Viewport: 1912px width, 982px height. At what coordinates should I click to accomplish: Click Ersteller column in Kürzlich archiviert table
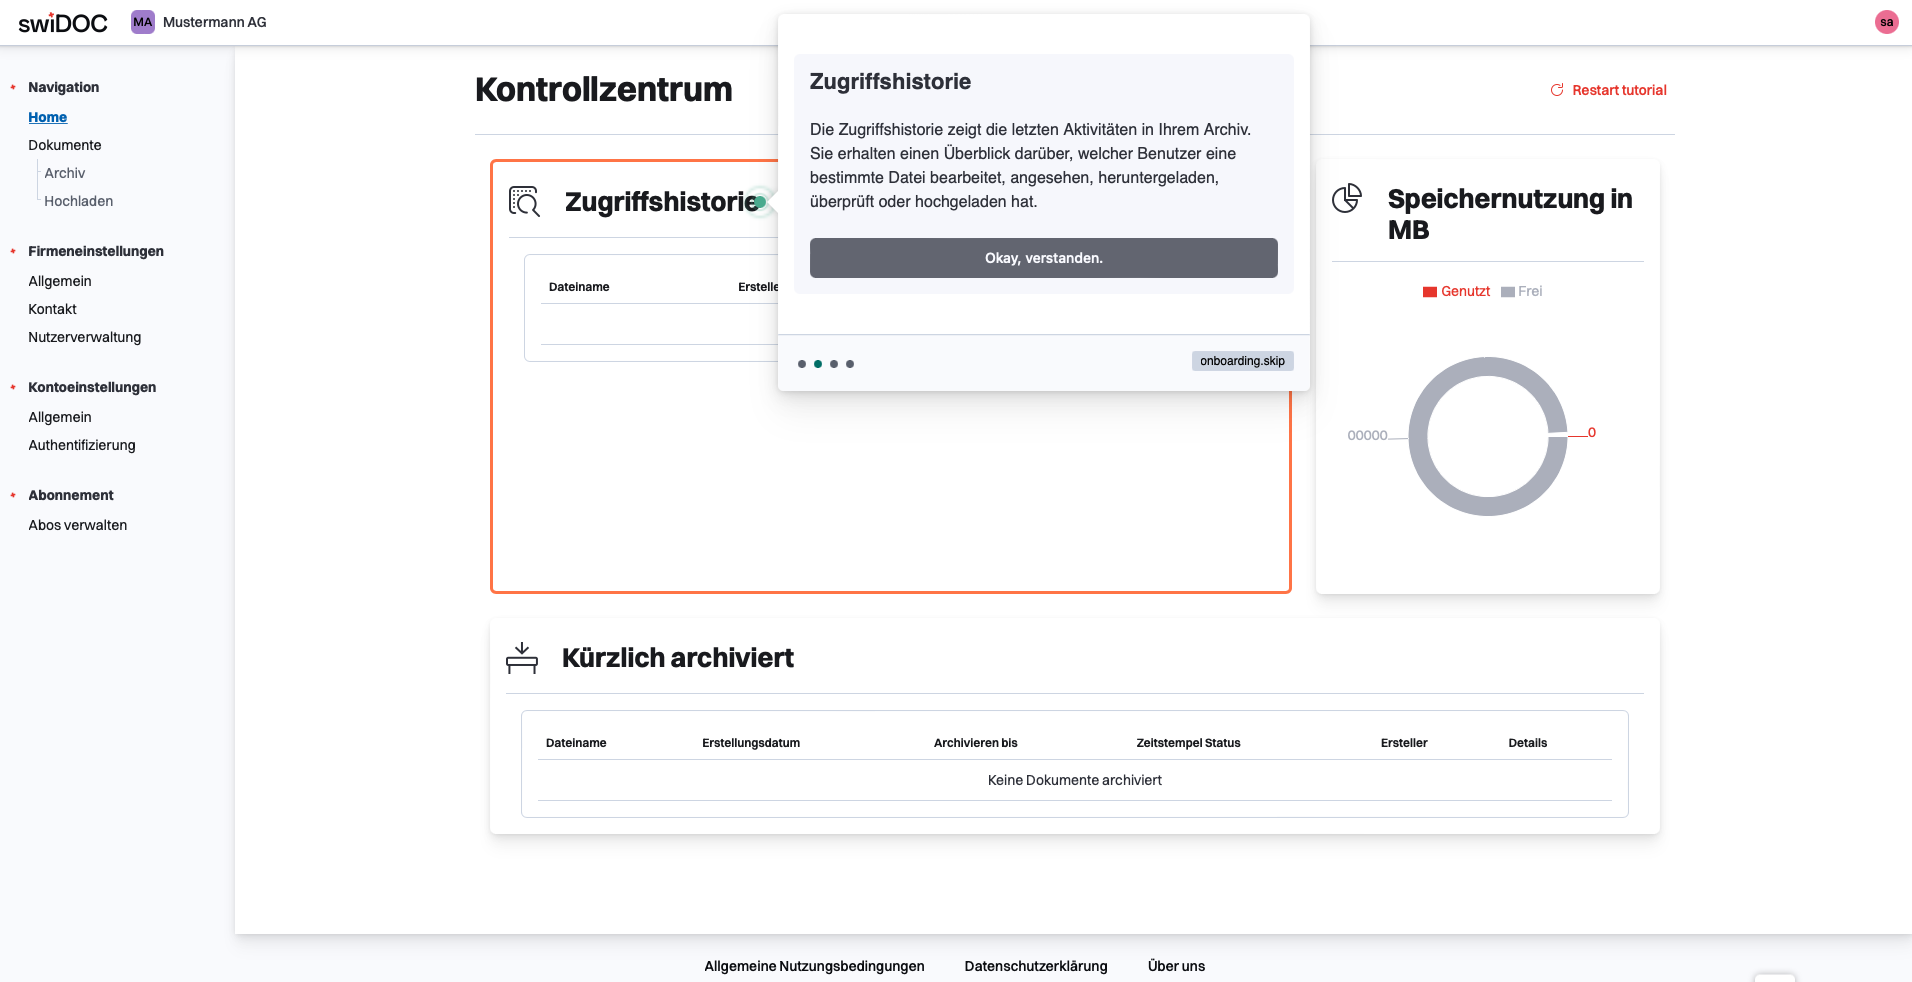(x=1404, y=743)
